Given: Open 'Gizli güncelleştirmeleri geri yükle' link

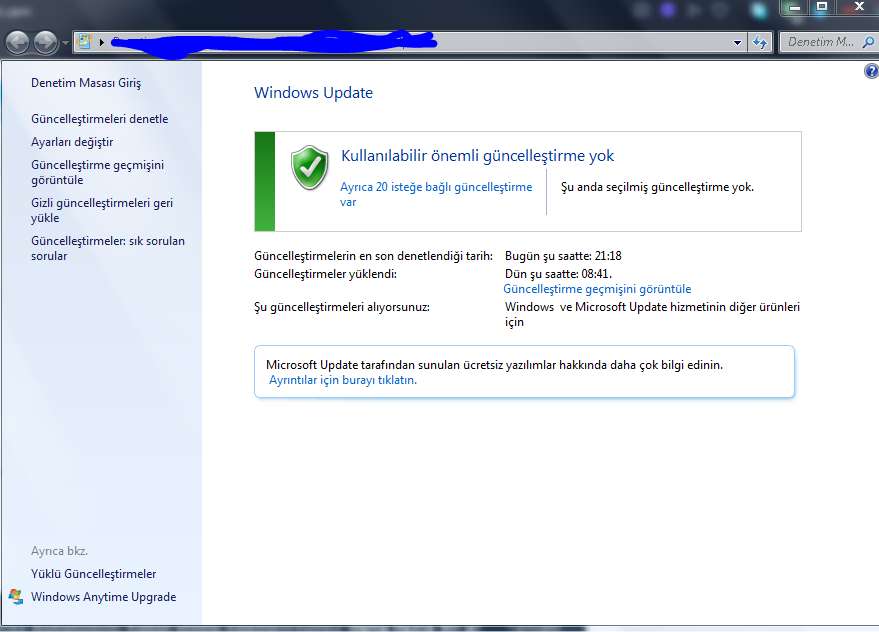Looking at the screenshot, I should (101, 210).
